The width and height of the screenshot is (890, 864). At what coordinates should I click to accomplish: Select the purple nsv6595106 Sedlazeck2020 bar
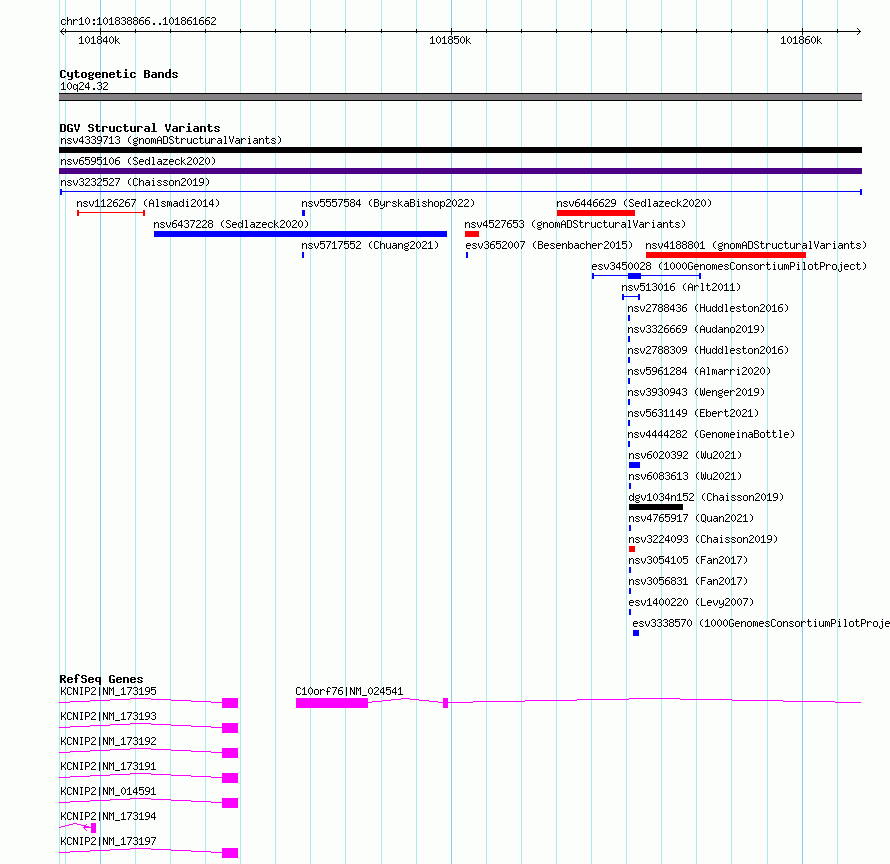[460, 171]
